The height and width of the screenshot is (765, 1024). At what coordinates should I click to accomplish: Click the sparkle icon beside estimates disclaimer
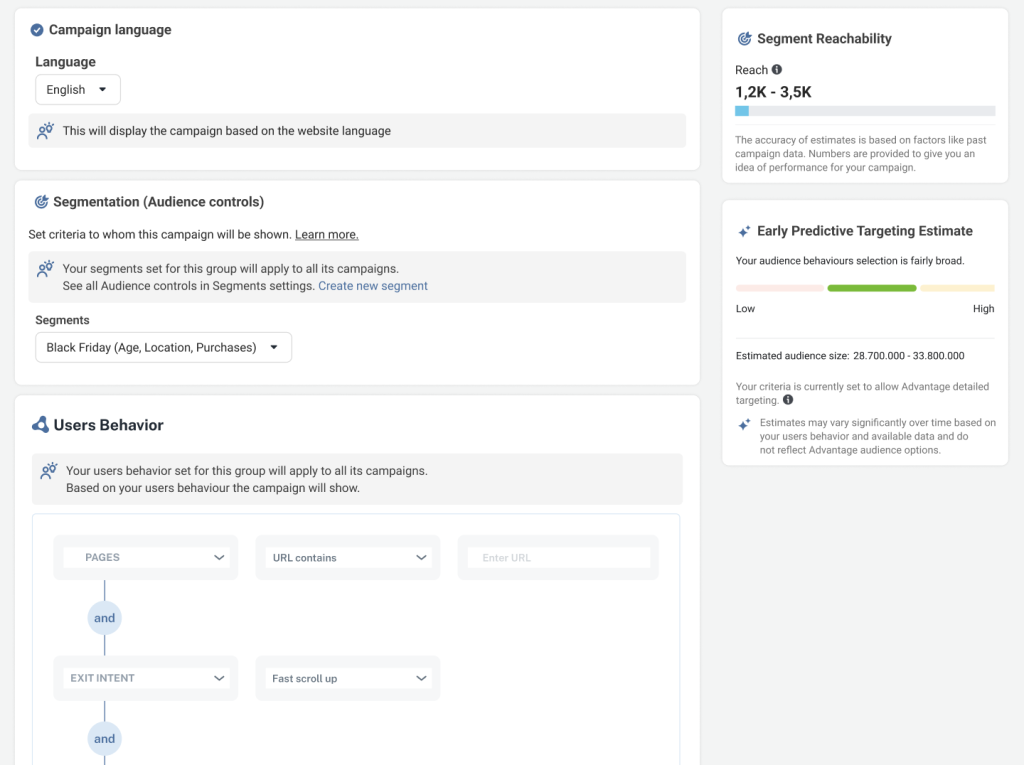(x=744, y=424)
